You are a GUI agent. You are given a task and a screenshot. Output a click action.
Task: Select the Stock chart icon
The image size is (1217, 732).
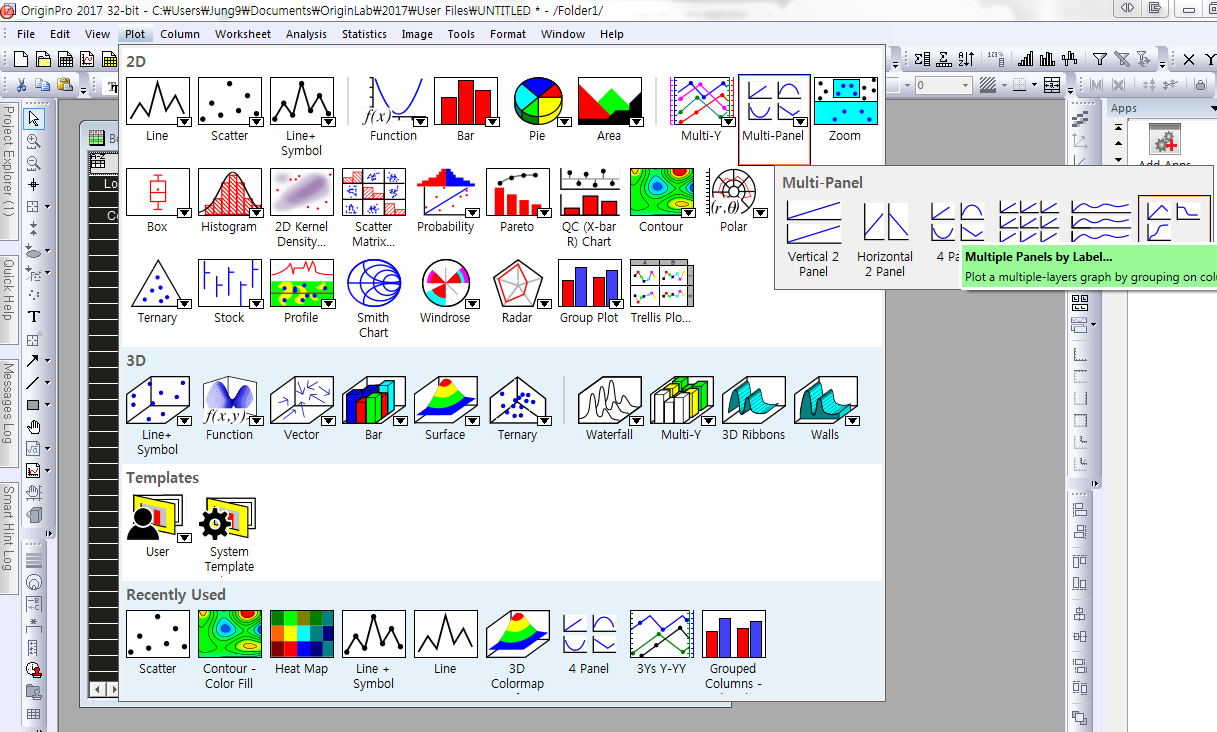[229, 283]
